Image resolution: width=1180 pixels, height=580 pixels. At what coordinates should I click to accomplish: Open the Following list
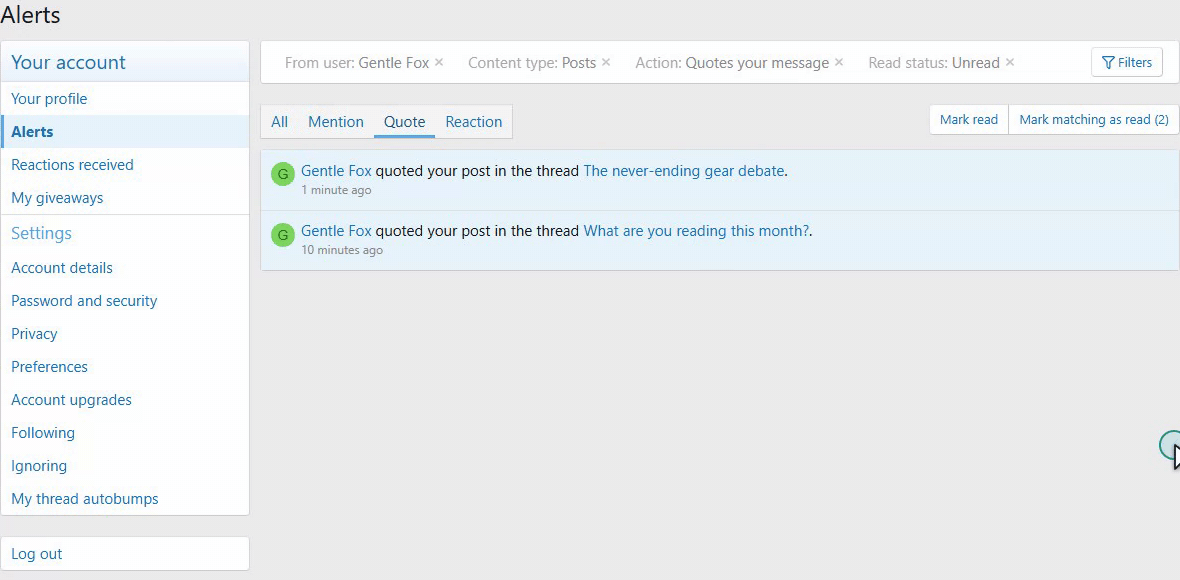[125, 433]
